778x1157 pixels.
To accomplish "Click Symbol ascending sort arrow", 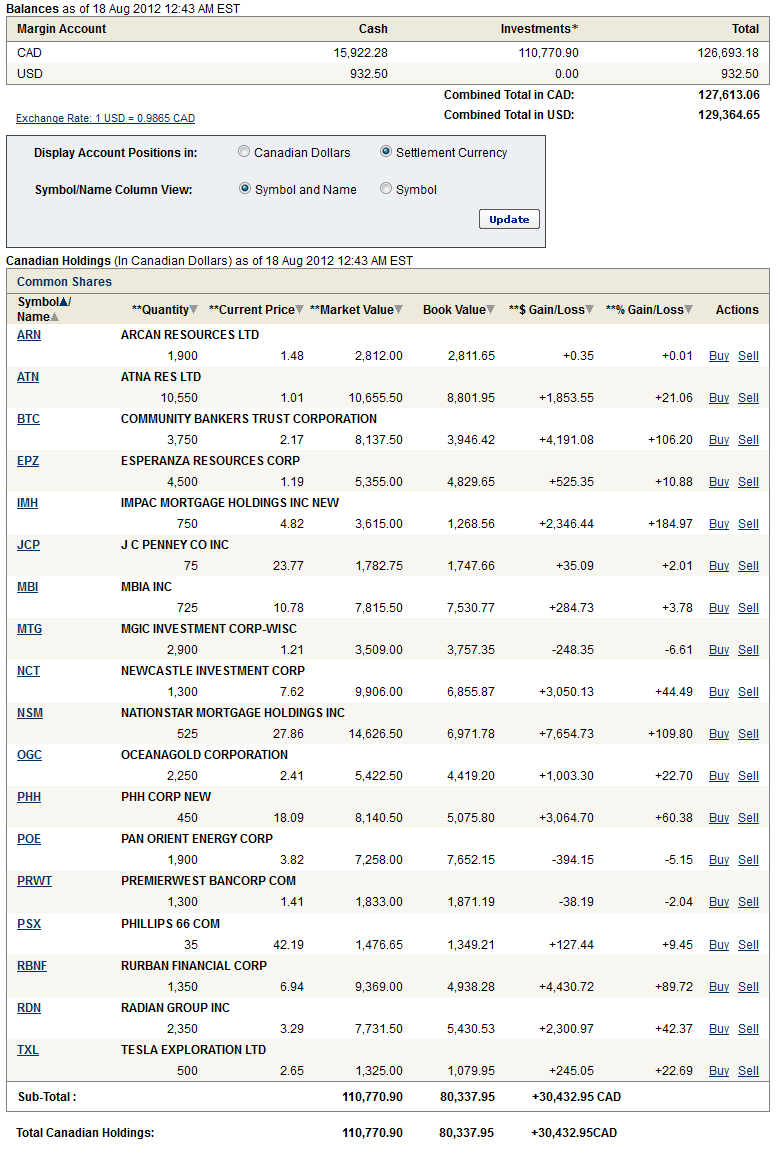I will 65,302.
